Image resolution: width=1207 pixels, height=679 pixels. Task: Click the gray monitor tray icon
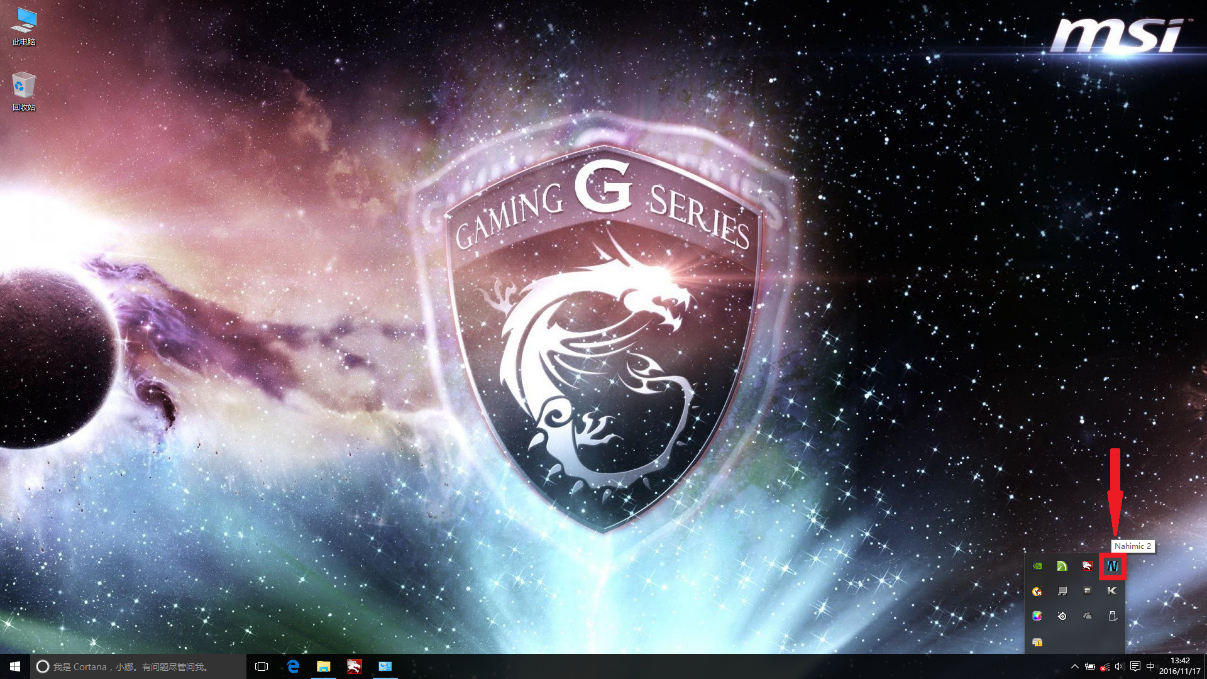pos(1062,591)
